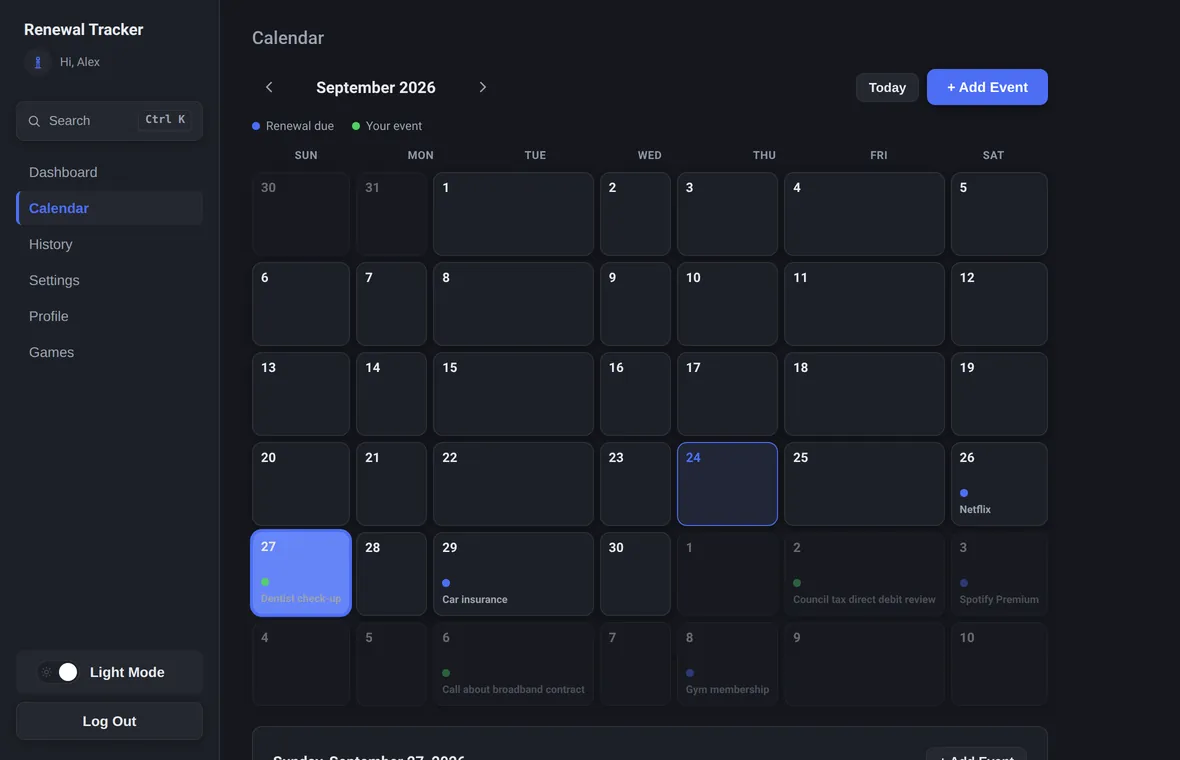Screen dimensions: 1180x760
Task: Select September 15 day cell
Action: tap(513, 394)
